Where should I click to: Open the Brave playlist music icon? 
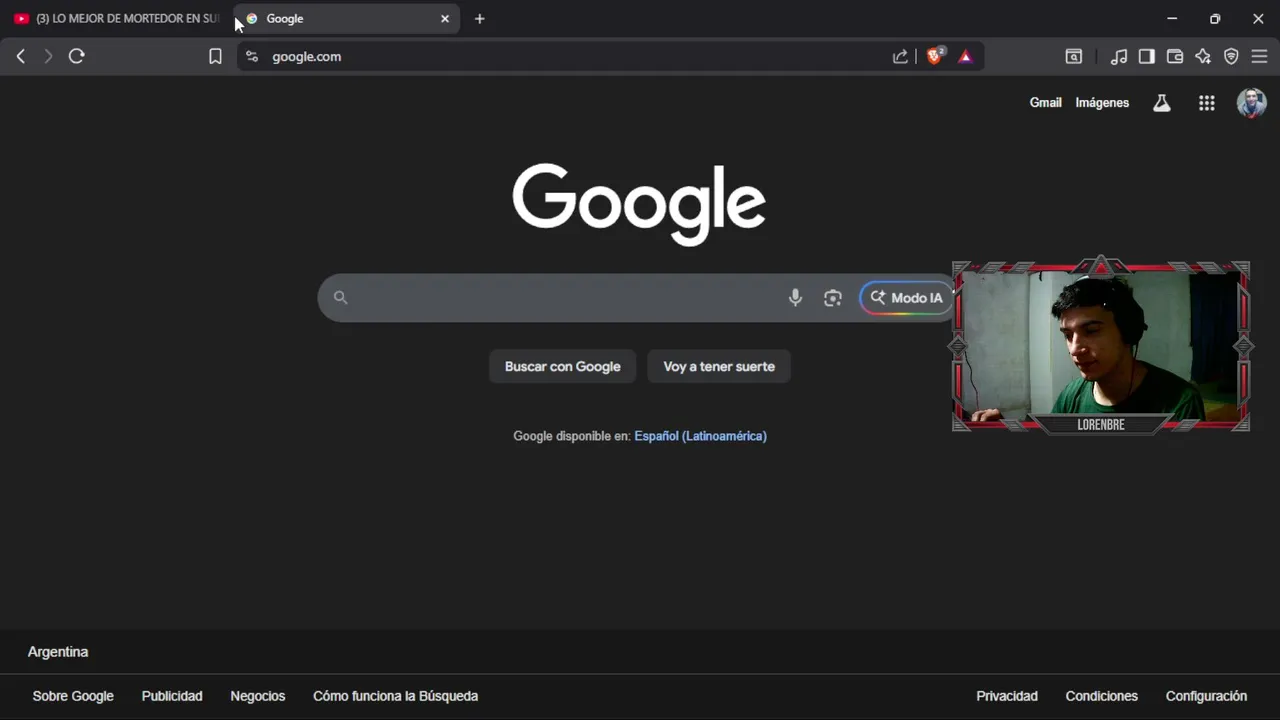pyautogui.click(x=1119, y=57)
